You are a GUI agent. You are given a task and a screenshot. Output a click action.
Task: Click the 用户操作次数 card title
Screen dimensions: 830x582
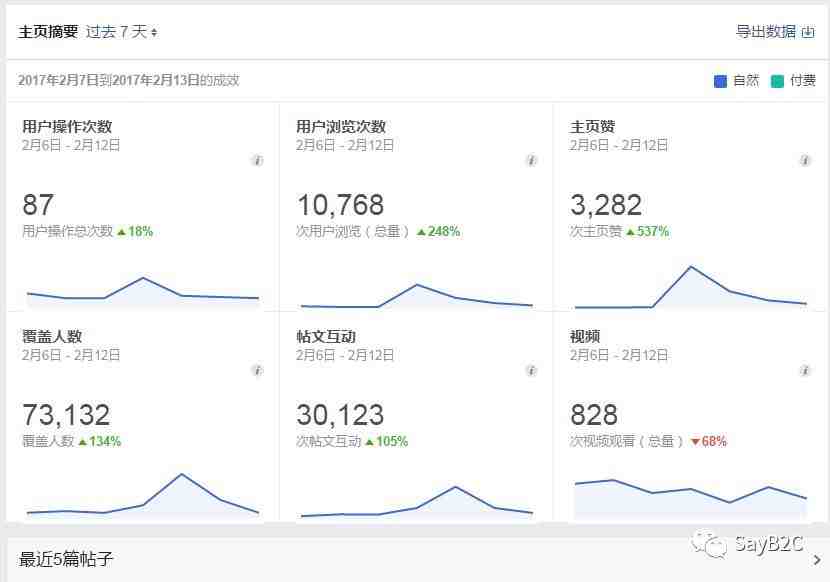[x=67, y=127]
